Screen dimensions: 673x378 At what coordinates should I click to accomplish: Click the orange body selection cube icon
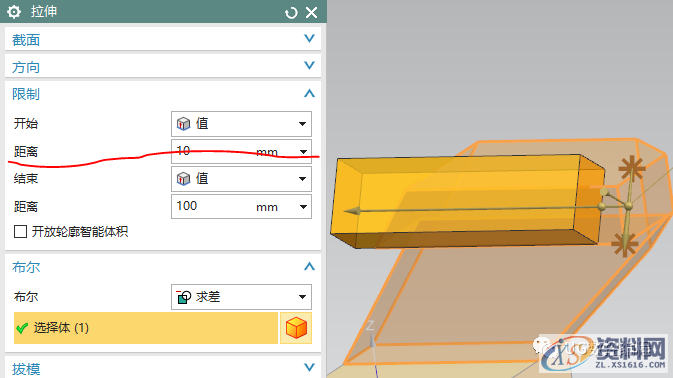tap(296, 328)
